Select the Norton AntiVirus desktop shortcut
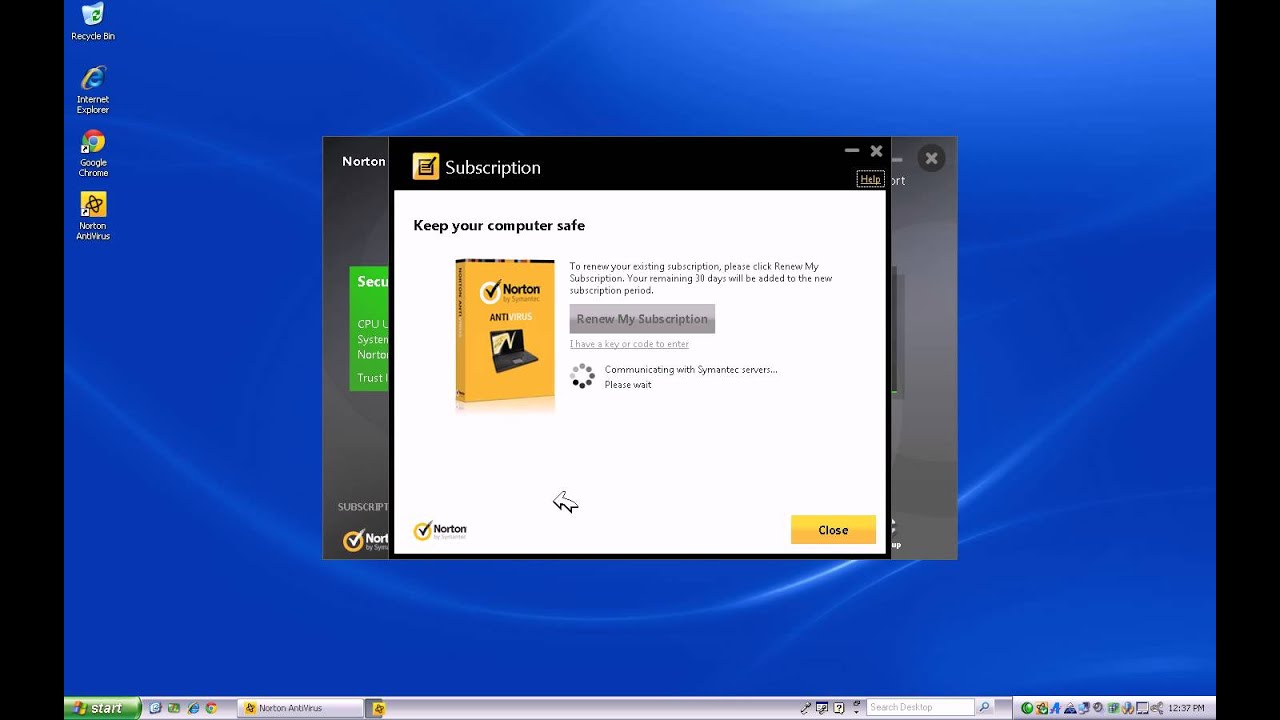Image resolution: width=1280 pixels, height=720 pixels. [93, 216]
